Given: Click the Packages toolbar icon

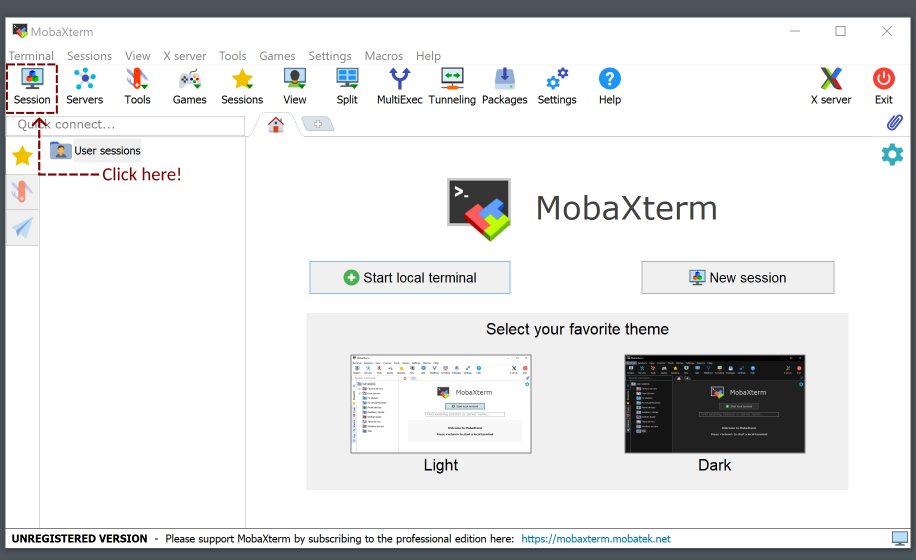Looking at the screenshot, I should click(x=504, y=86).
